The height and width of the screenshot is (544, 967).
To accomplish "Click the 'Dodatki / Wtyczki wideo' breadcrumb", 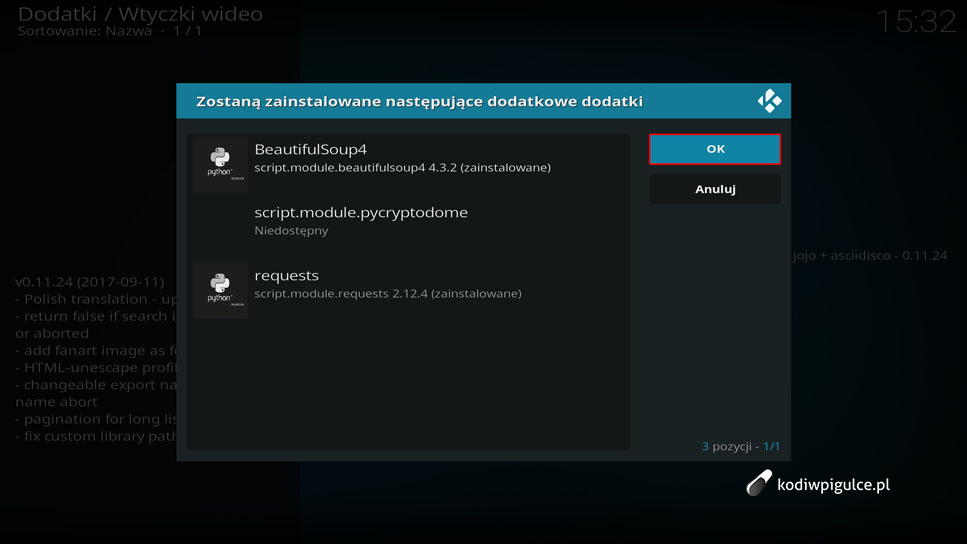I will pyautogui.click(x=140, y=14).
